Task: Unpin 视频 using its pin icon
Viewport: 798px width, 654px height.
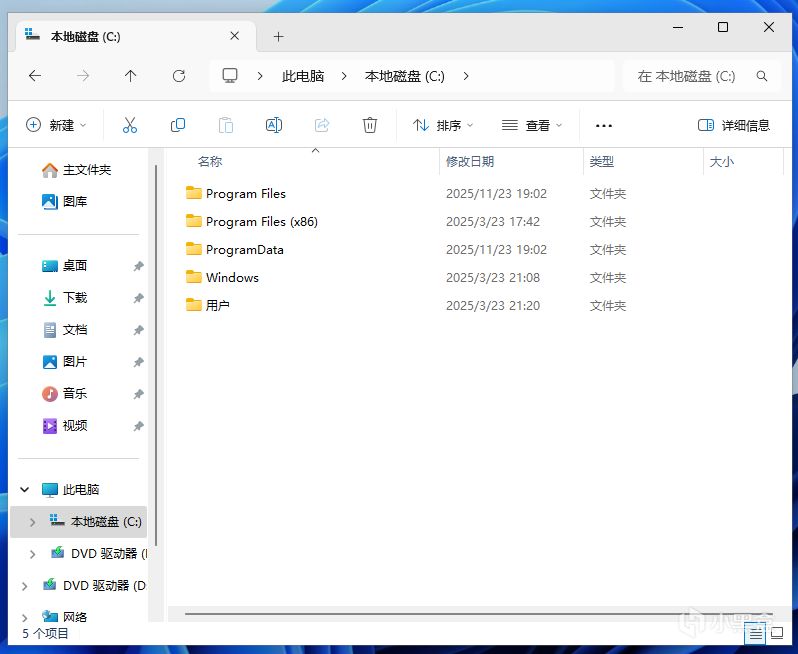Action: click(x=138, y=426)
